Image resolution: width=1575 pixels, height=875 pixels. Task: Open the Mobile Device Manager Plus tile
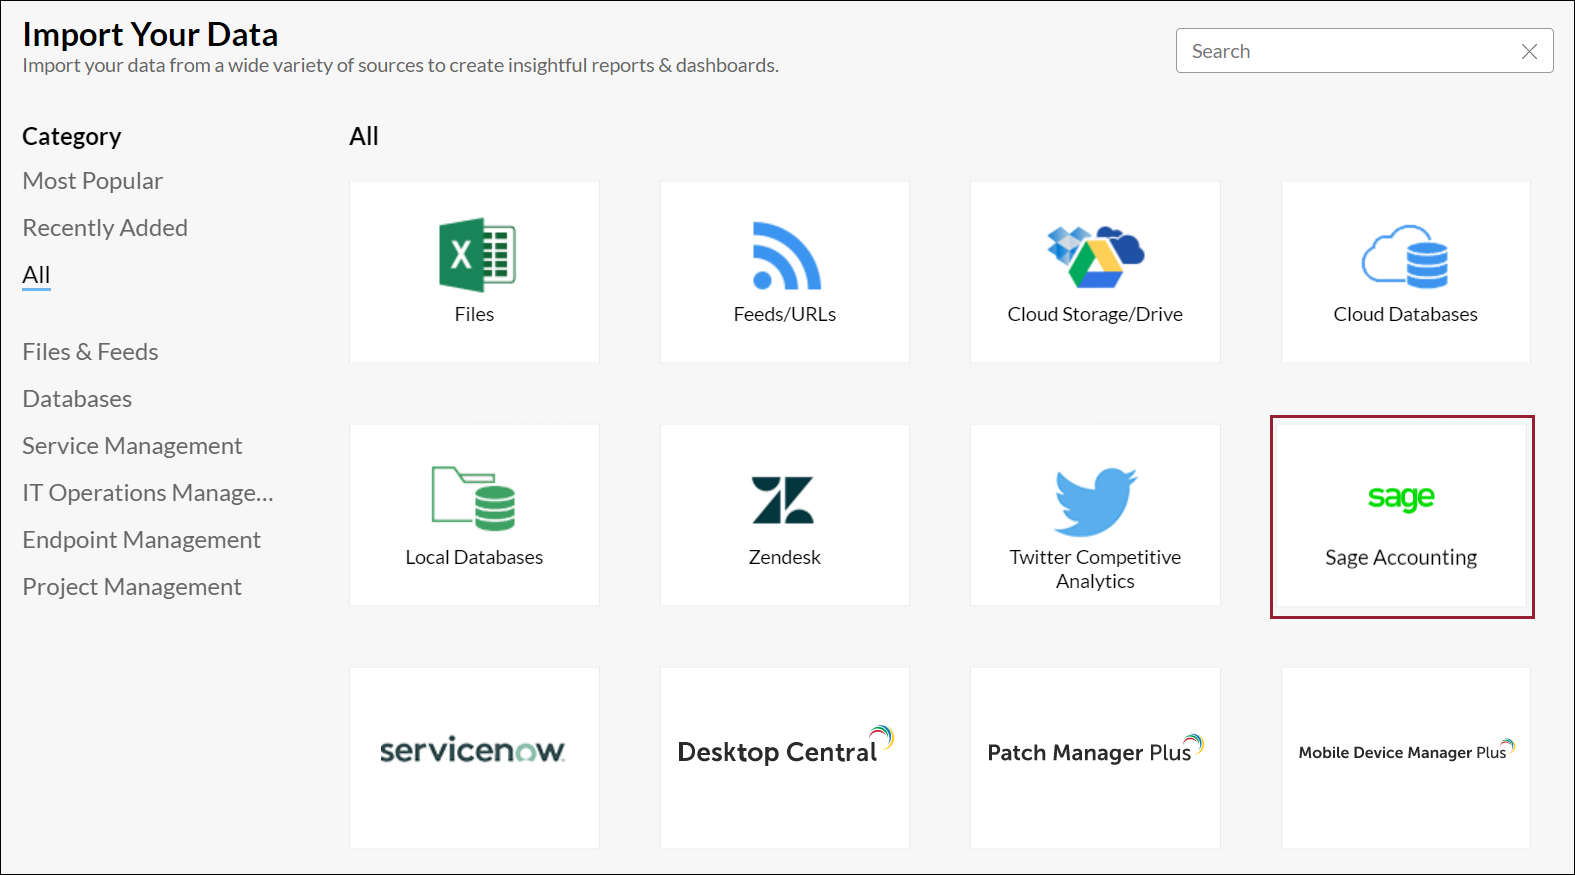coord(1406,758)
